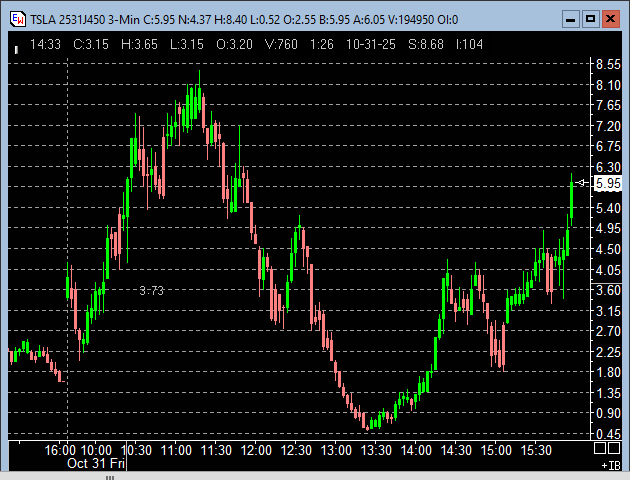Click the TSLA 2531J450 3-Min title text

[x=87, y=18]
